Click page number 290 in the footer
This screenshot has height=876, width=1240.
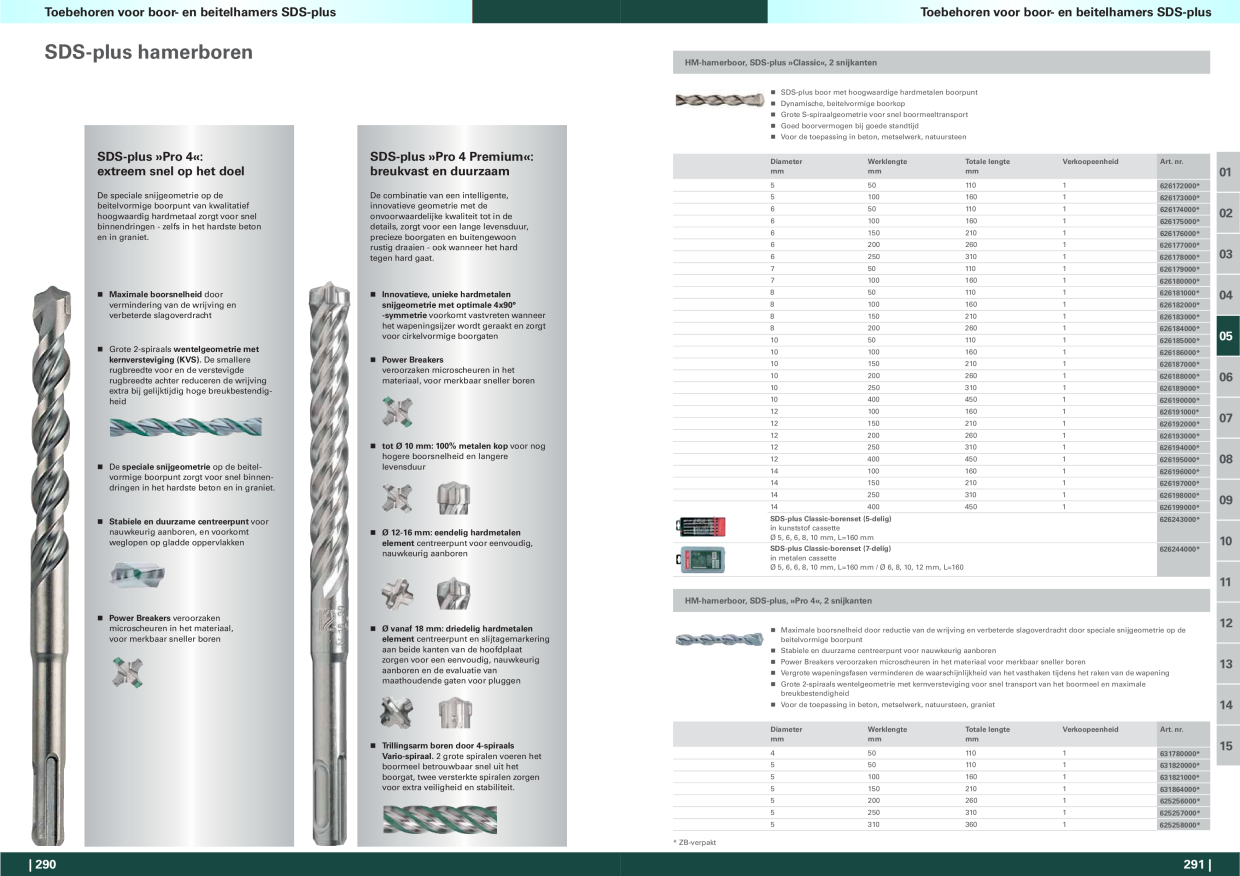43,865
